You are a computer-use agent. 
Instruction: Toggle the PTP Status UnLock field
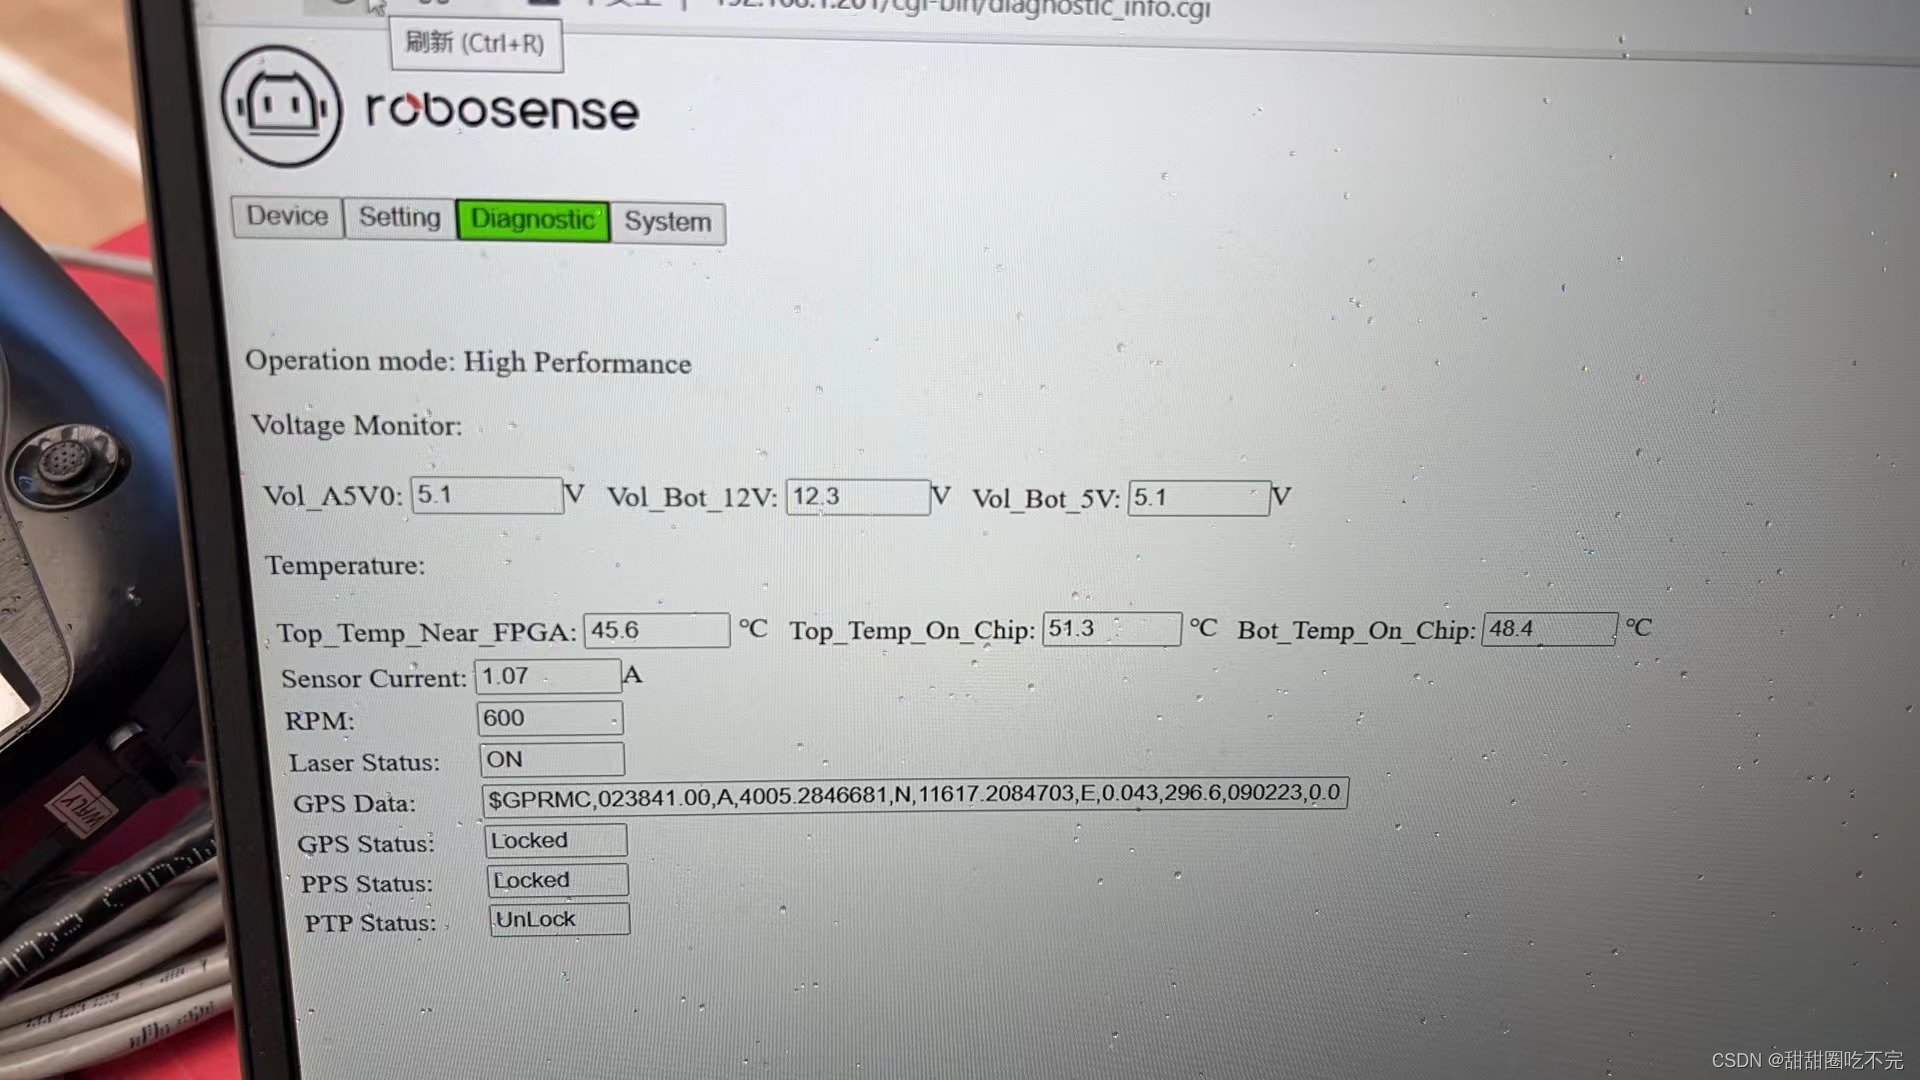tap(559, 919)
